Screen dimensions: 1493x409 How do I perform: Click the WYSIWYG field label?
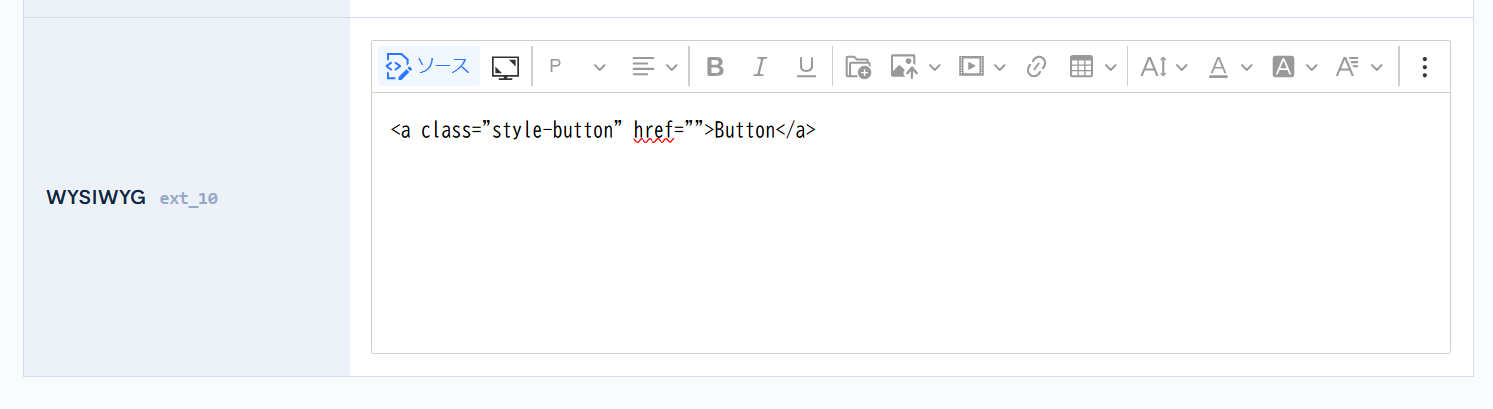[96, 198]
